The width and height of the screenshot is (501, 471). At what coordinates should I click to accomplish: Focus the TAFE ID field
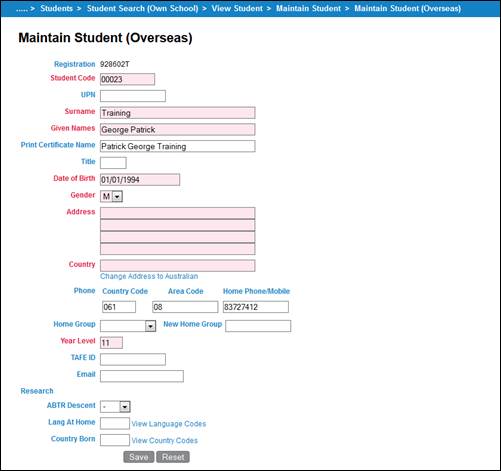coord(133,359)
